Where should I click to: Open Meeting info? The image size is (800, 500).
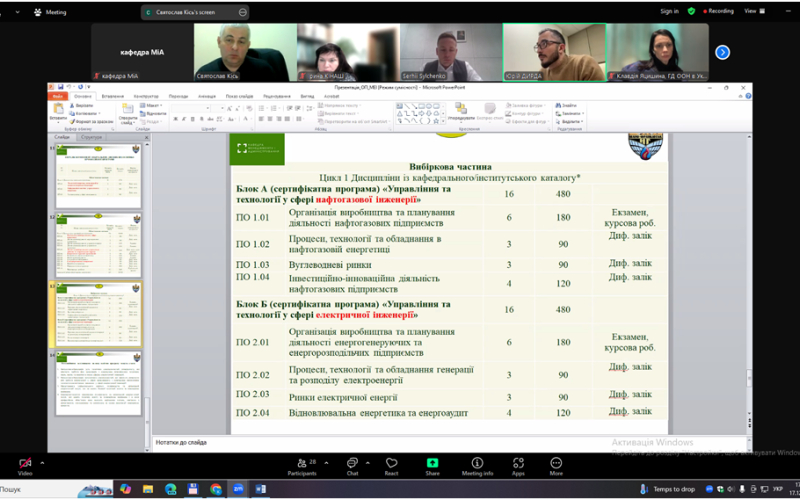tap(477, 466)
